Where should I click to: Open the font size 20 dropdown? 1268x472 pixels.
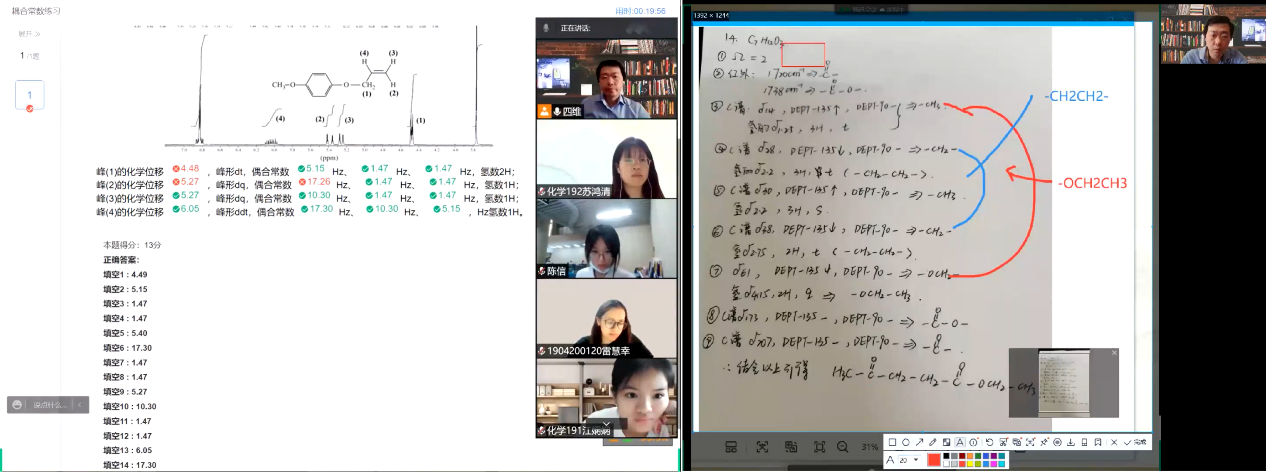tap(916, 460)
